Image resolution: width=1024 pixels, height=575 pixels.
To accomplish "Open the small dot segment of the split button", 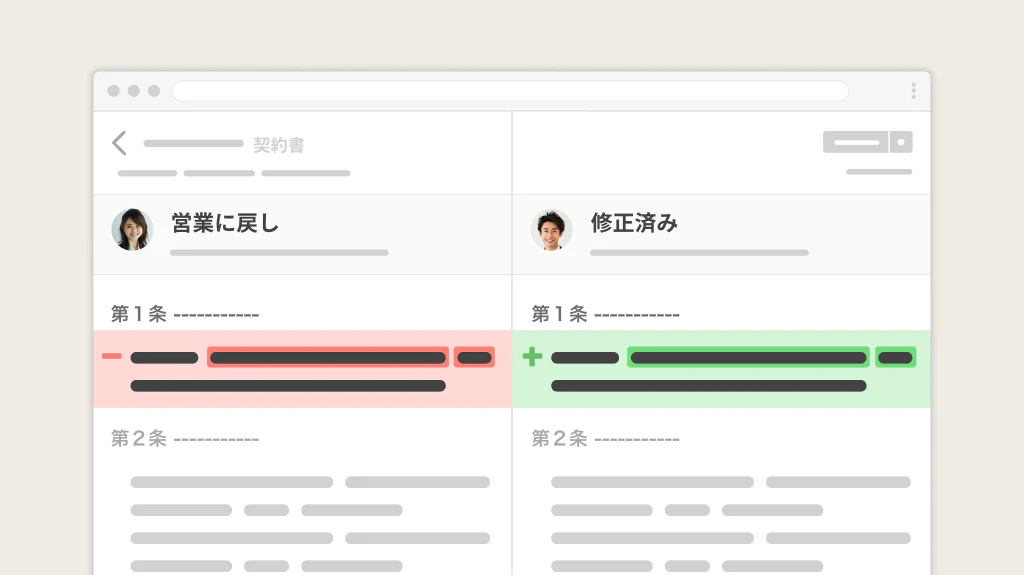I will tap(901, 142).
